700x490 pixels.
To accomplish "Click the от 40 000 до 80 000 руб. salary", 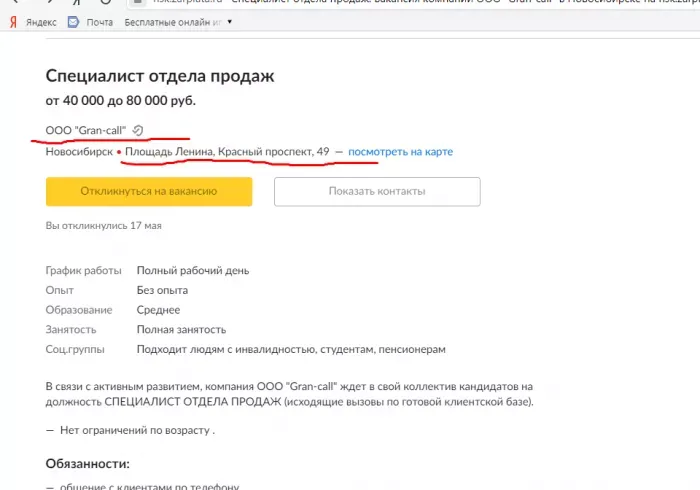I will pos(121,100).
